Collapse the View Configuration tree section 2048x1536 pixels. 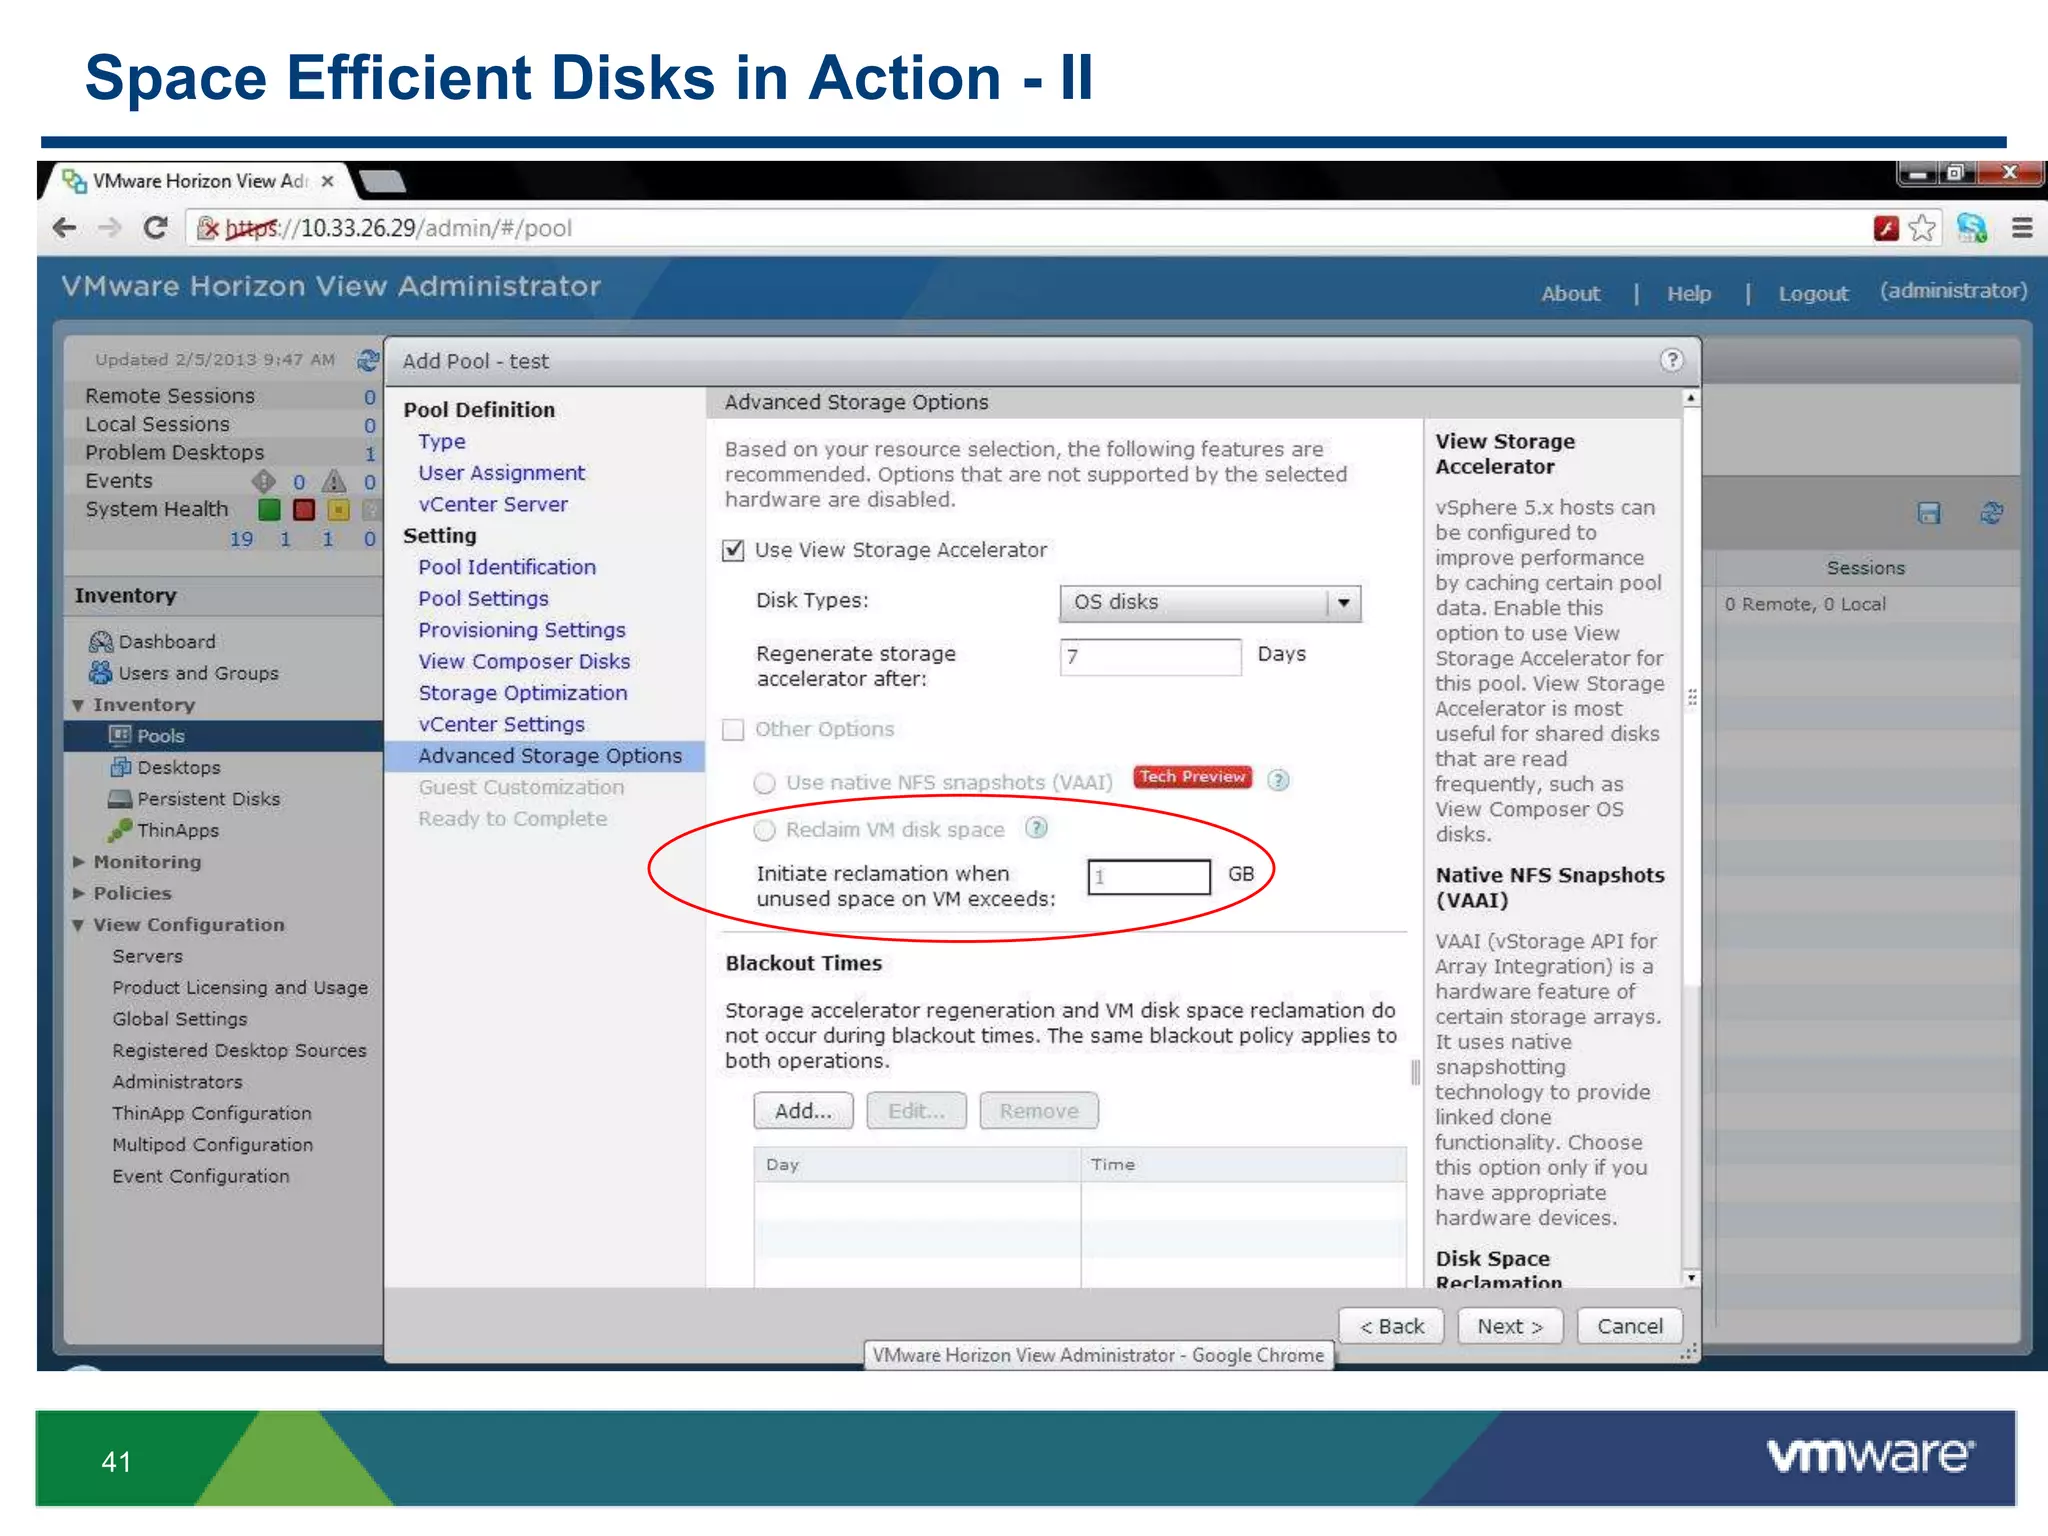tap(78, 926)
